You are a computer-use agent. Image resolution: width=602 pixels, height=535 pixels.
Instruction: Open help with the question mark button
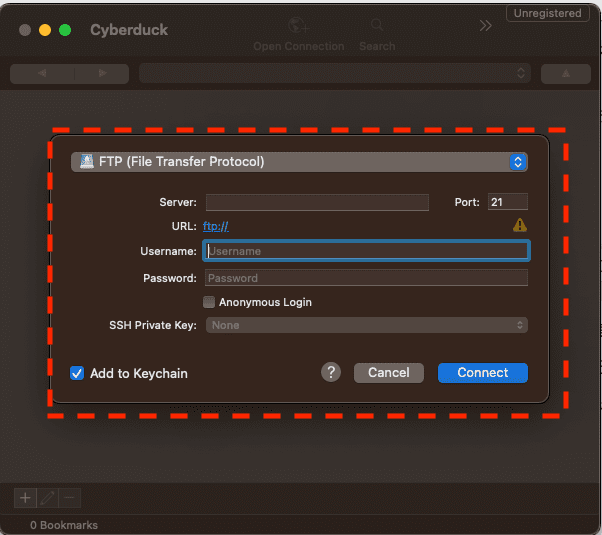pos(331,372)
